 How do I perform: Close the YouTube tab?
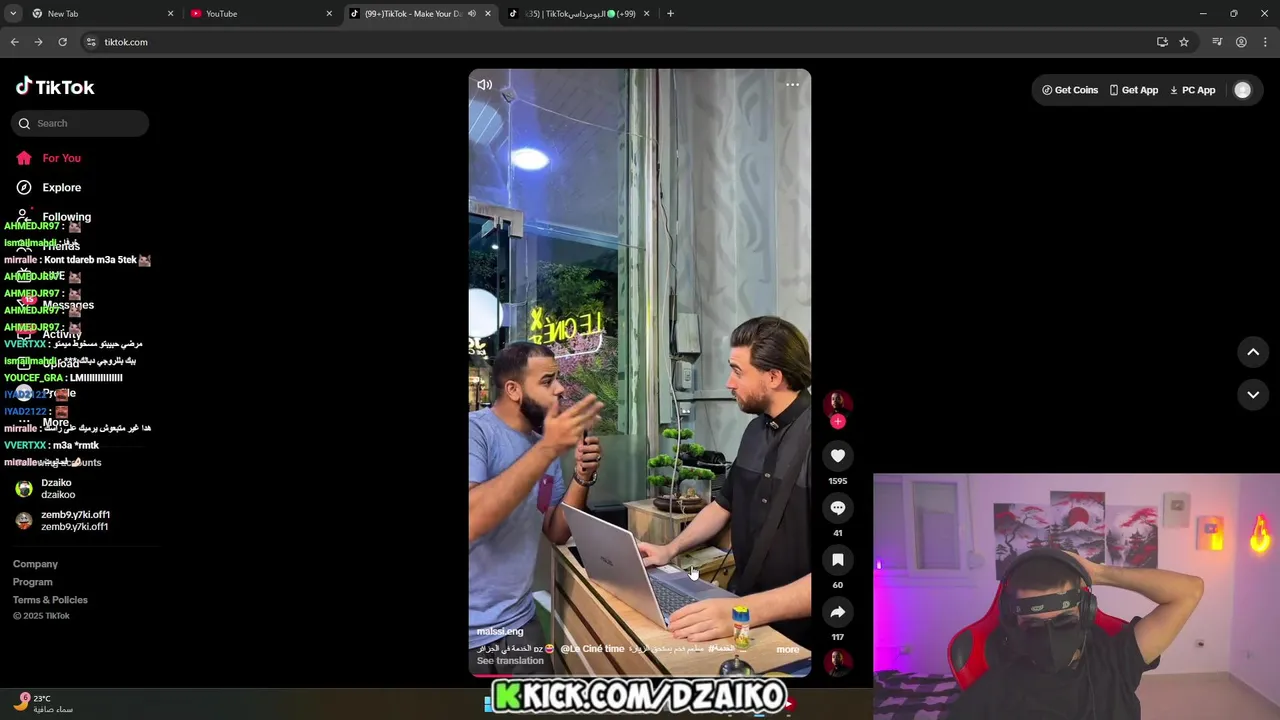(x=329, y=13)
